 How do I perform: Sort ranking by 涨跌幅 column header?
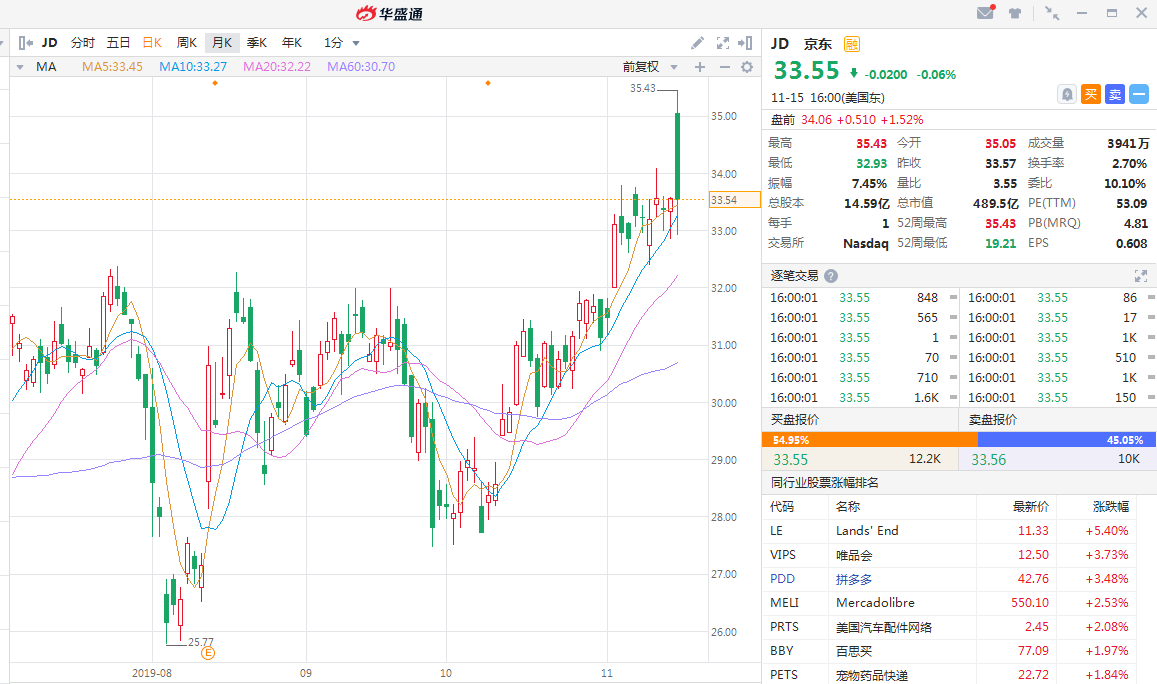pos(1111,507)
